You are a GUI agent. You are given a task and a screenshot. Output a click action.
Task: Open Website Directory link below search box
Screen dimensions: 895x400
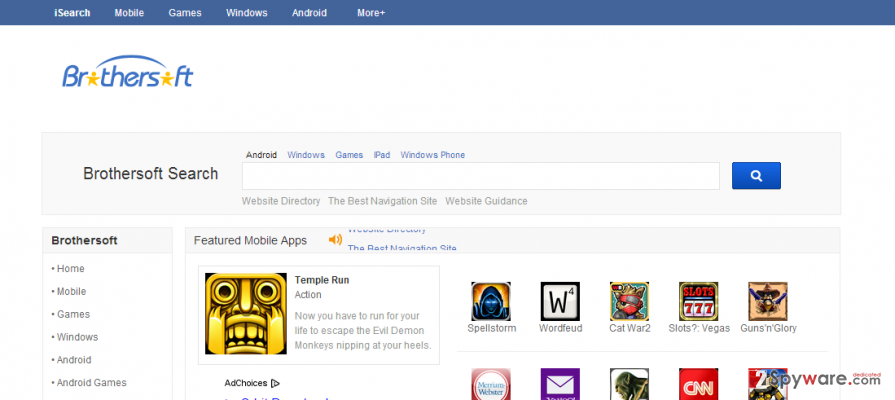pos(281,201)
